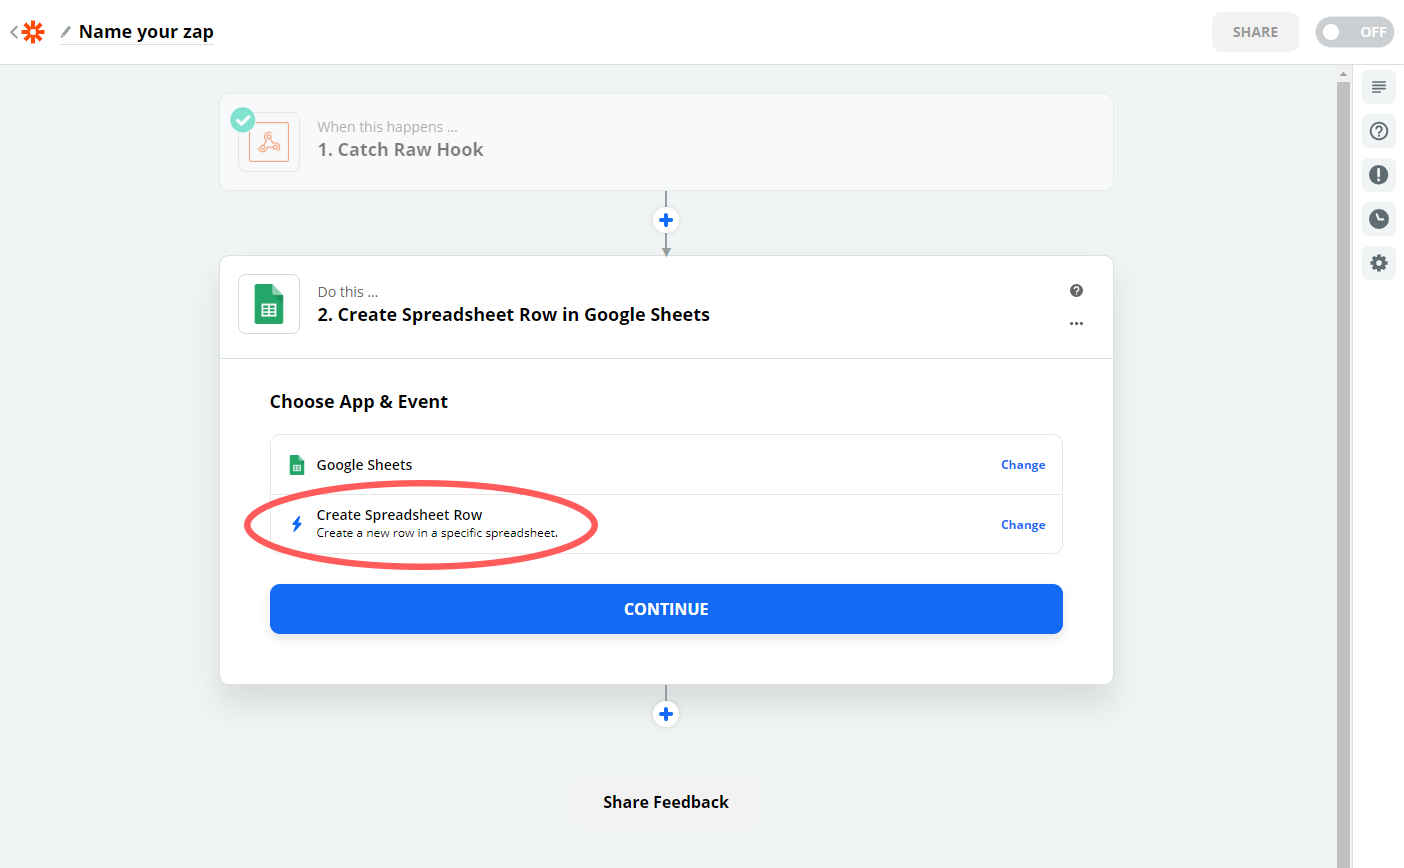Open the Help panel from the right sidebar

pyautogui.click(x=1378, y=131)
